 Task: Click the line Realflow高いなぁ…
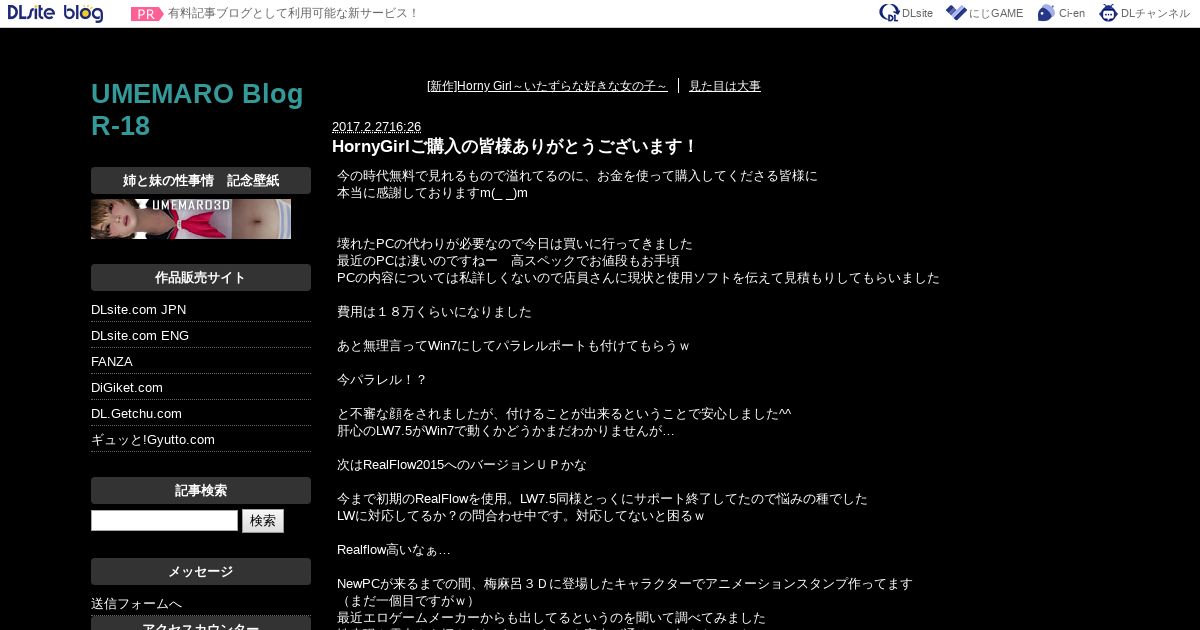pyautogui.click(x=394, y=550)
